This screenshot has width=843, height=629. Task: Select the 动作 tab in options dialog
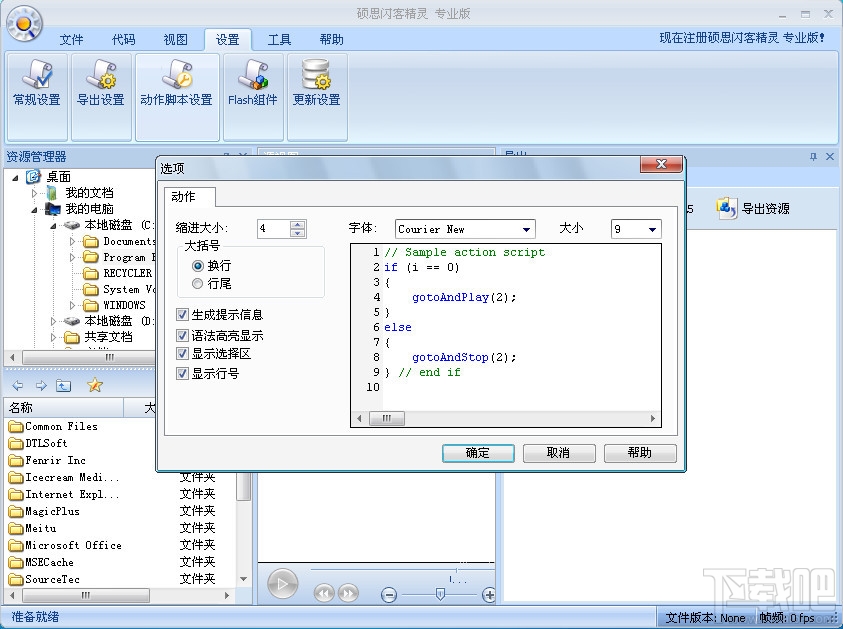(190, 197)
